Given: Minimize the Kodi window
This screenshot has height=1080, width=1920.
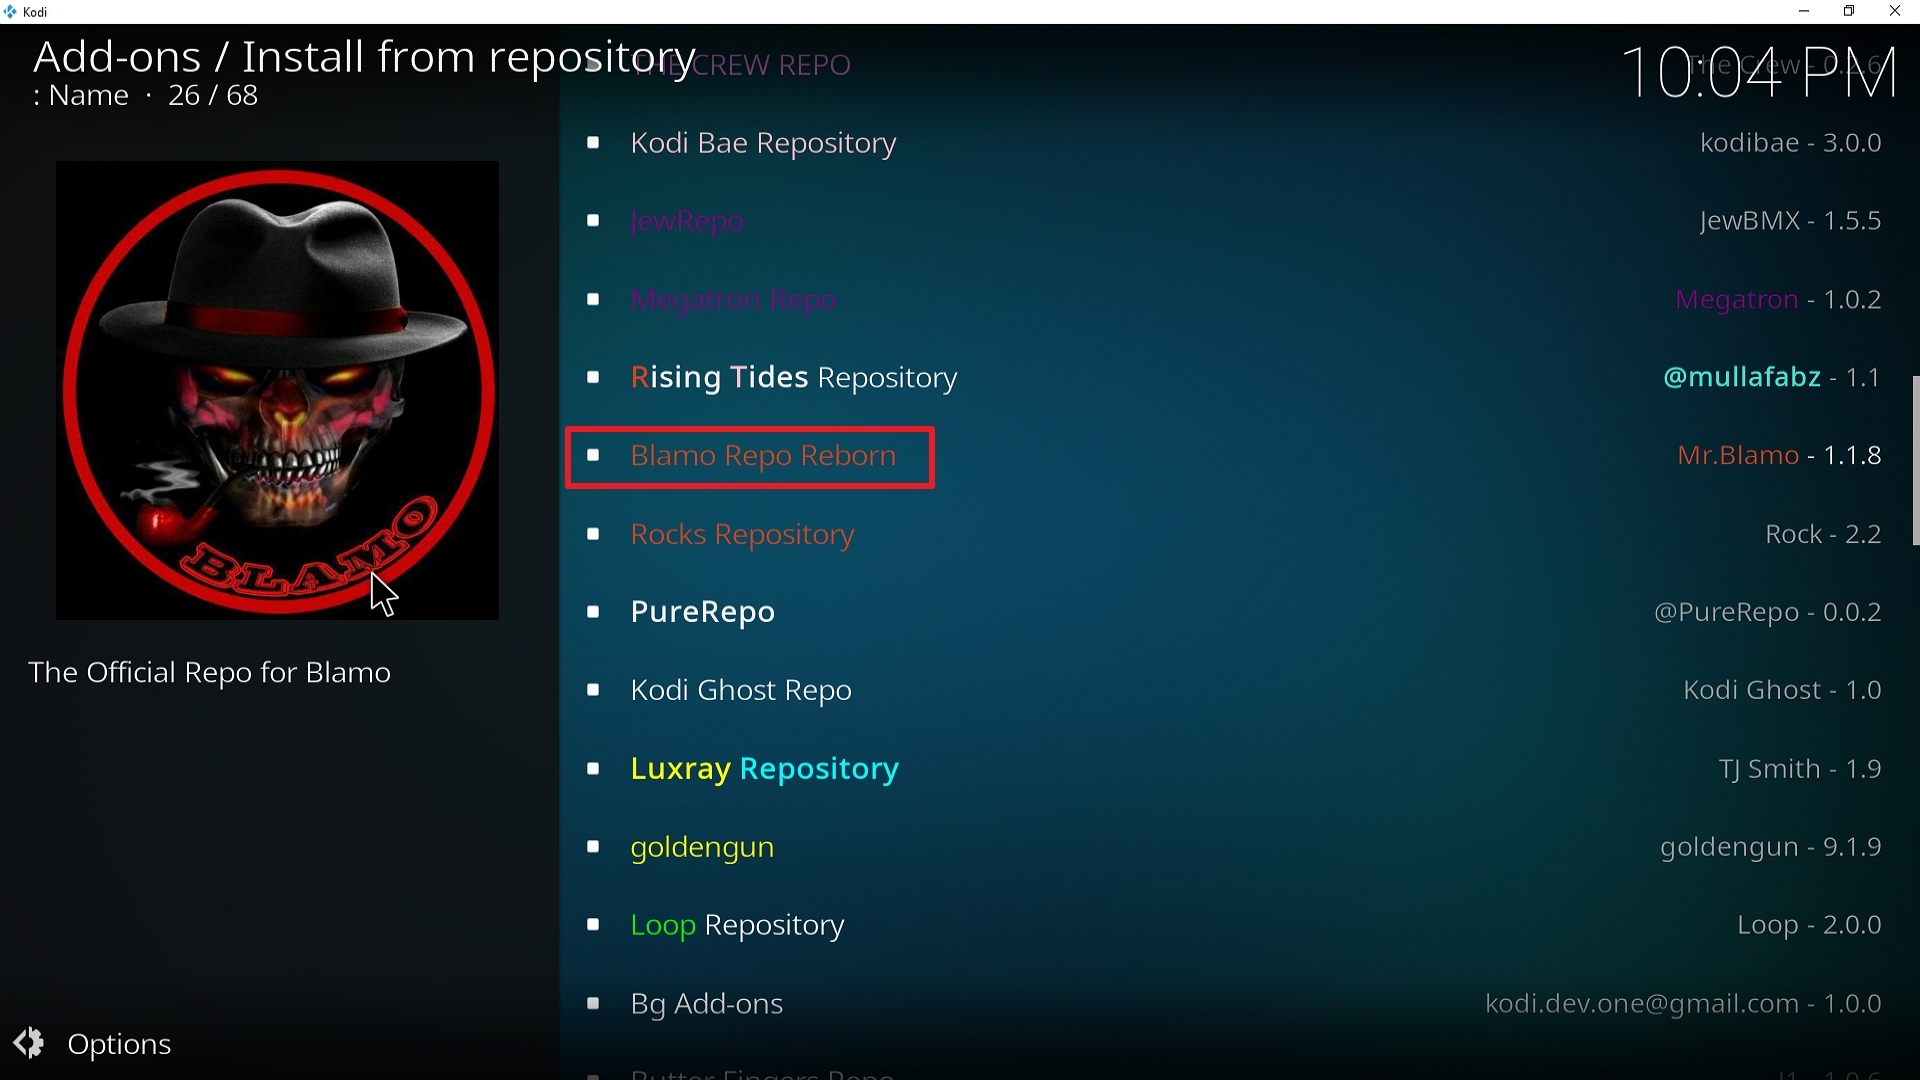Looking at the screenshot, I should click(1804, 12).
